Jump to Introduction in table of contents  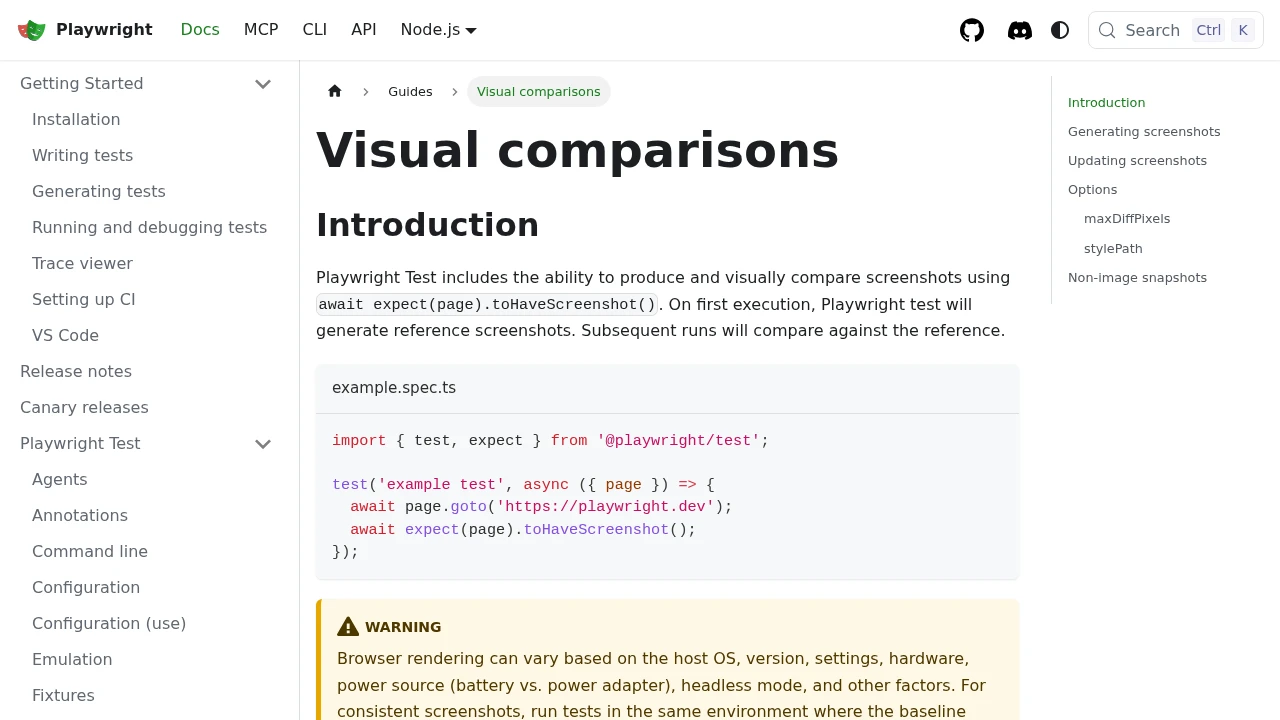1106,103
